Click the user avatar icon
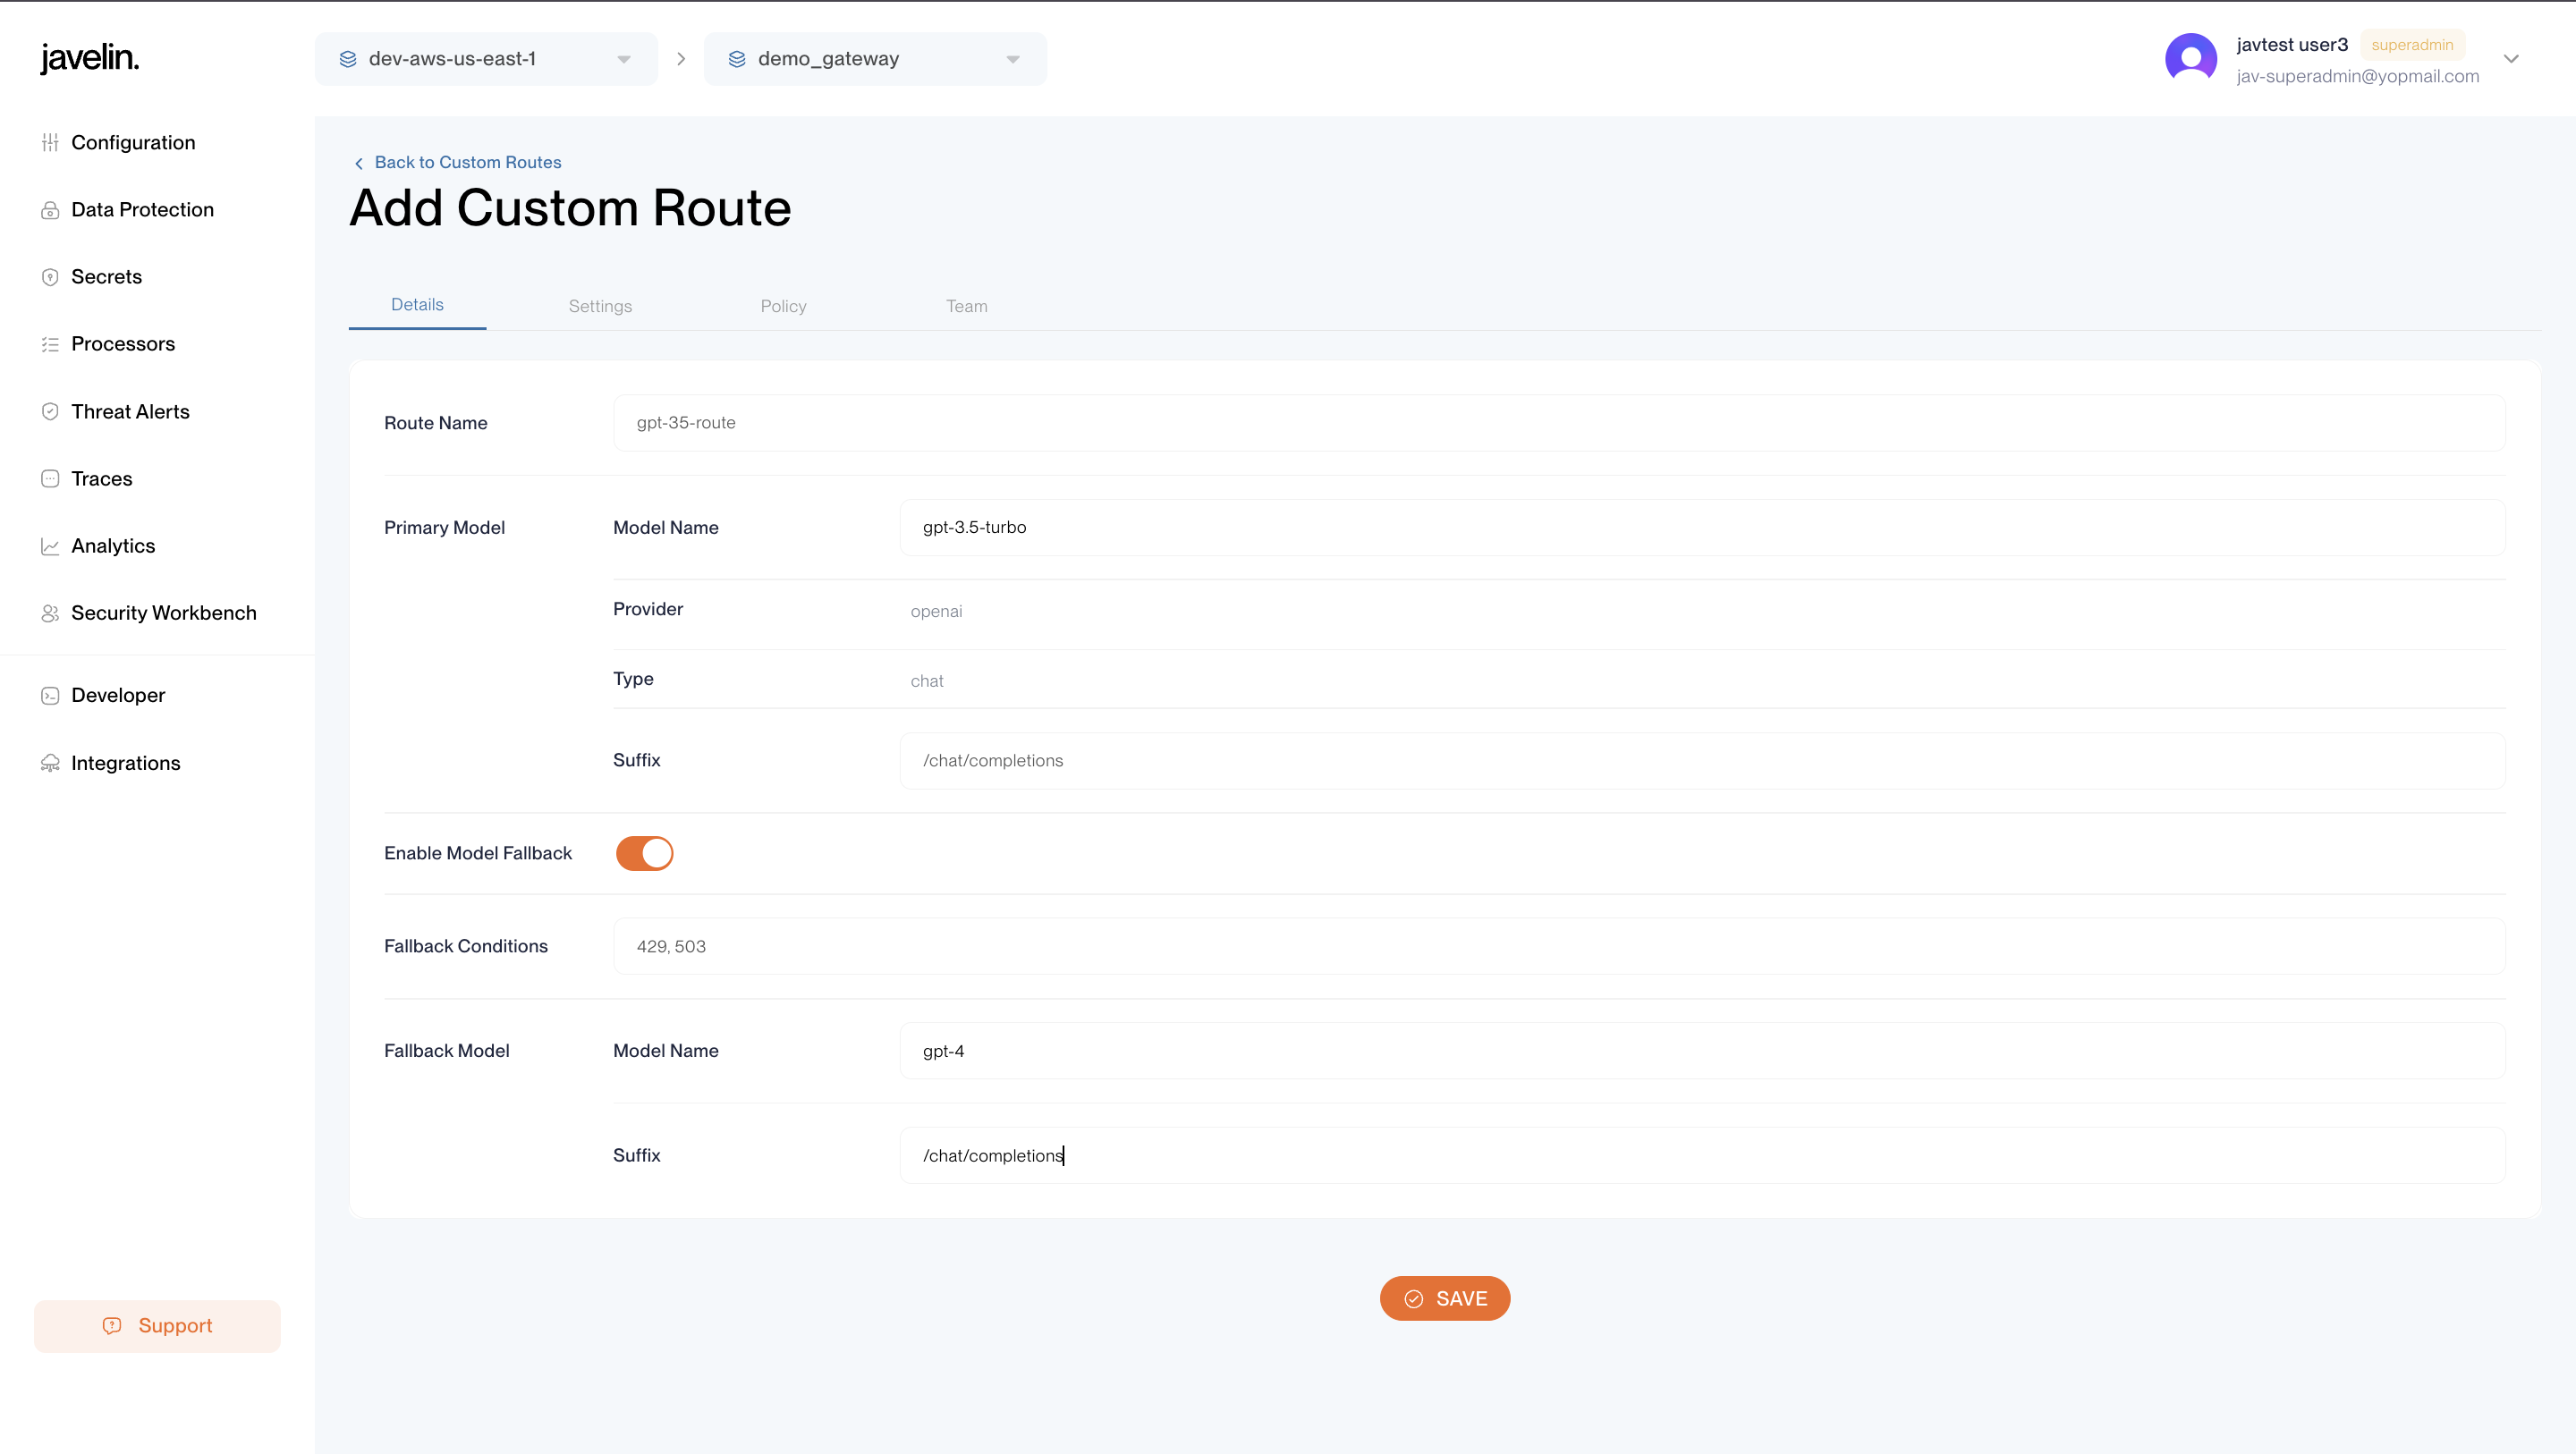 click(x=2190, y=59)
